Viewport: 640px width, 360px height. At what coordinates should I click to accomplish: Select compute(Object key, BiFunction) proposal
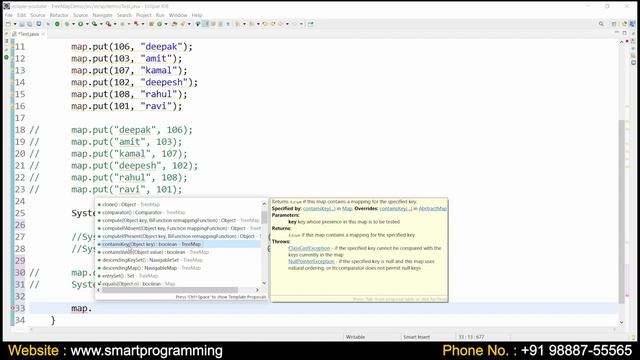tap(179, 220)
